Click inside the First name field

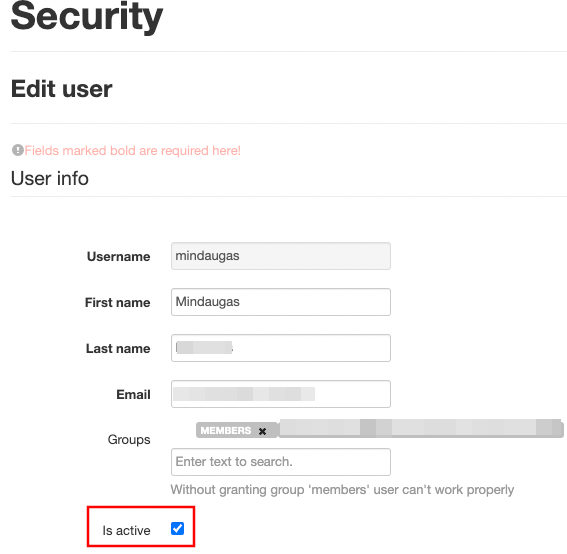(281, 302)
